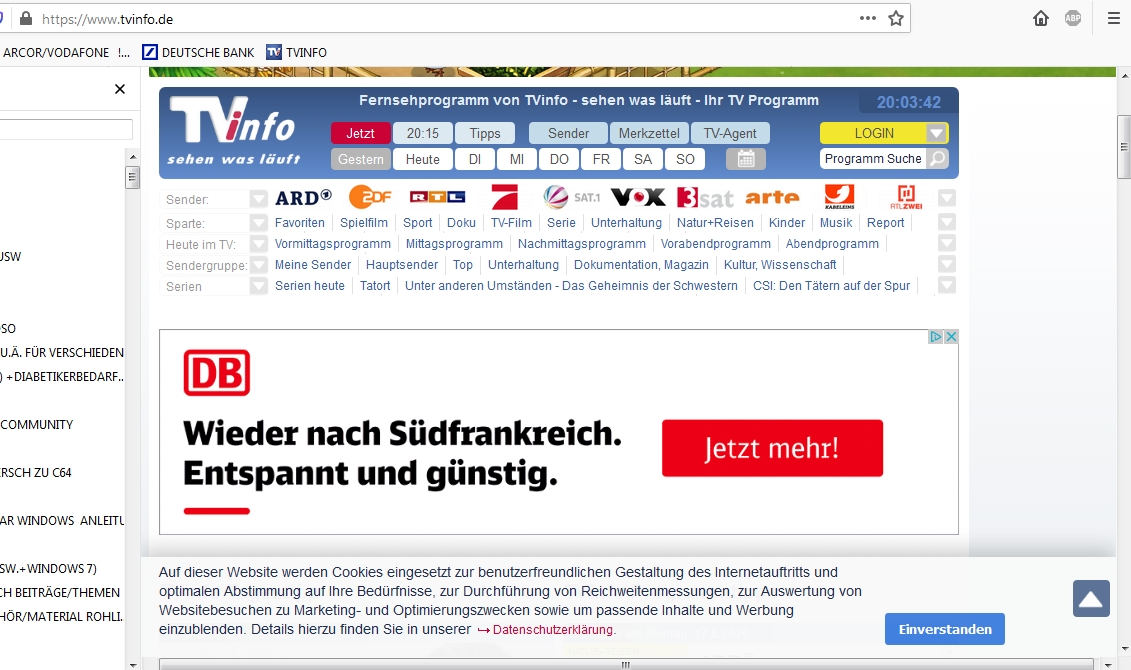Select the SA day button
The height and width of the screenshot is (670, 1131).
(x=643, y=159)
